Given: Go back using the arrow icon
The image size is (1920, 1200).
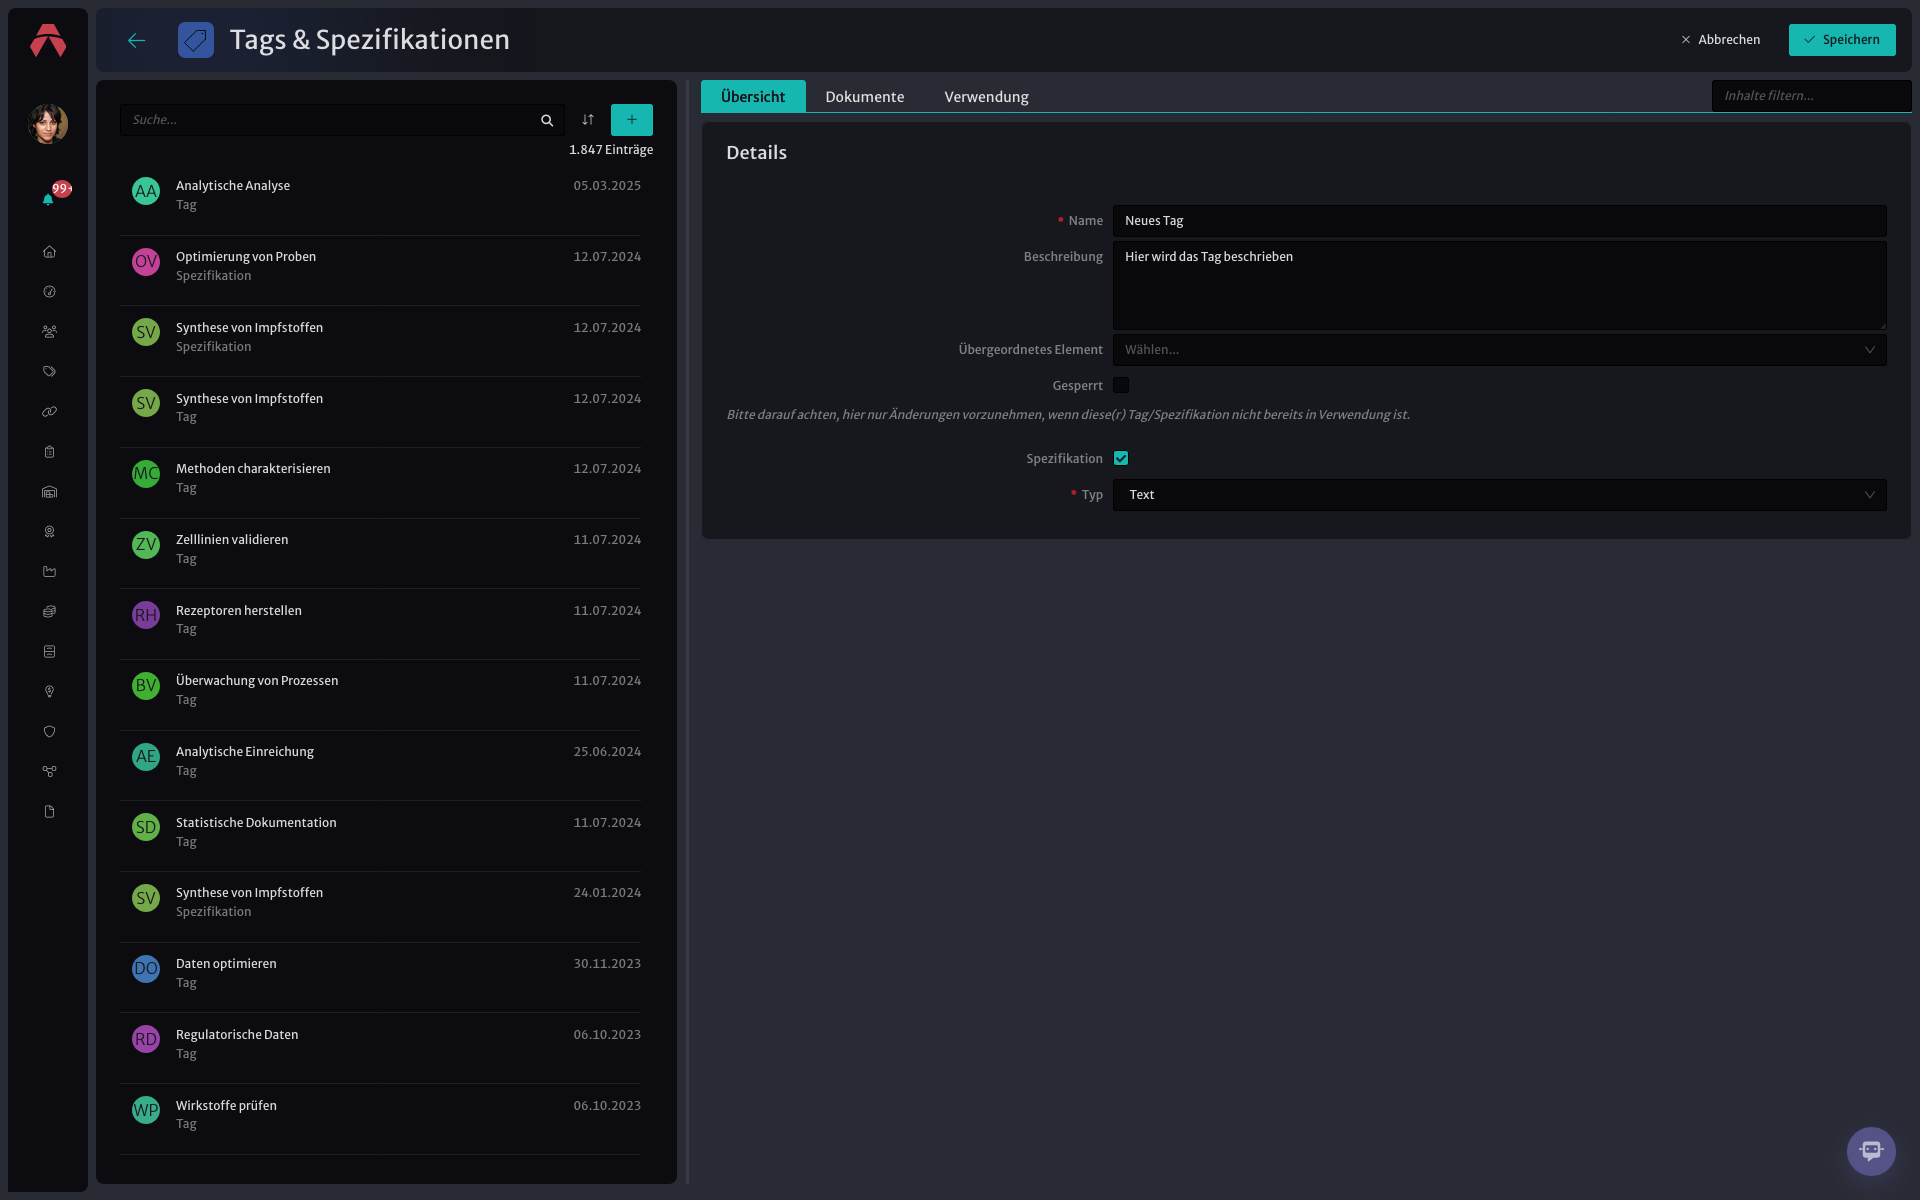Looking at the screenshot, I should click(x=137, y=40).
